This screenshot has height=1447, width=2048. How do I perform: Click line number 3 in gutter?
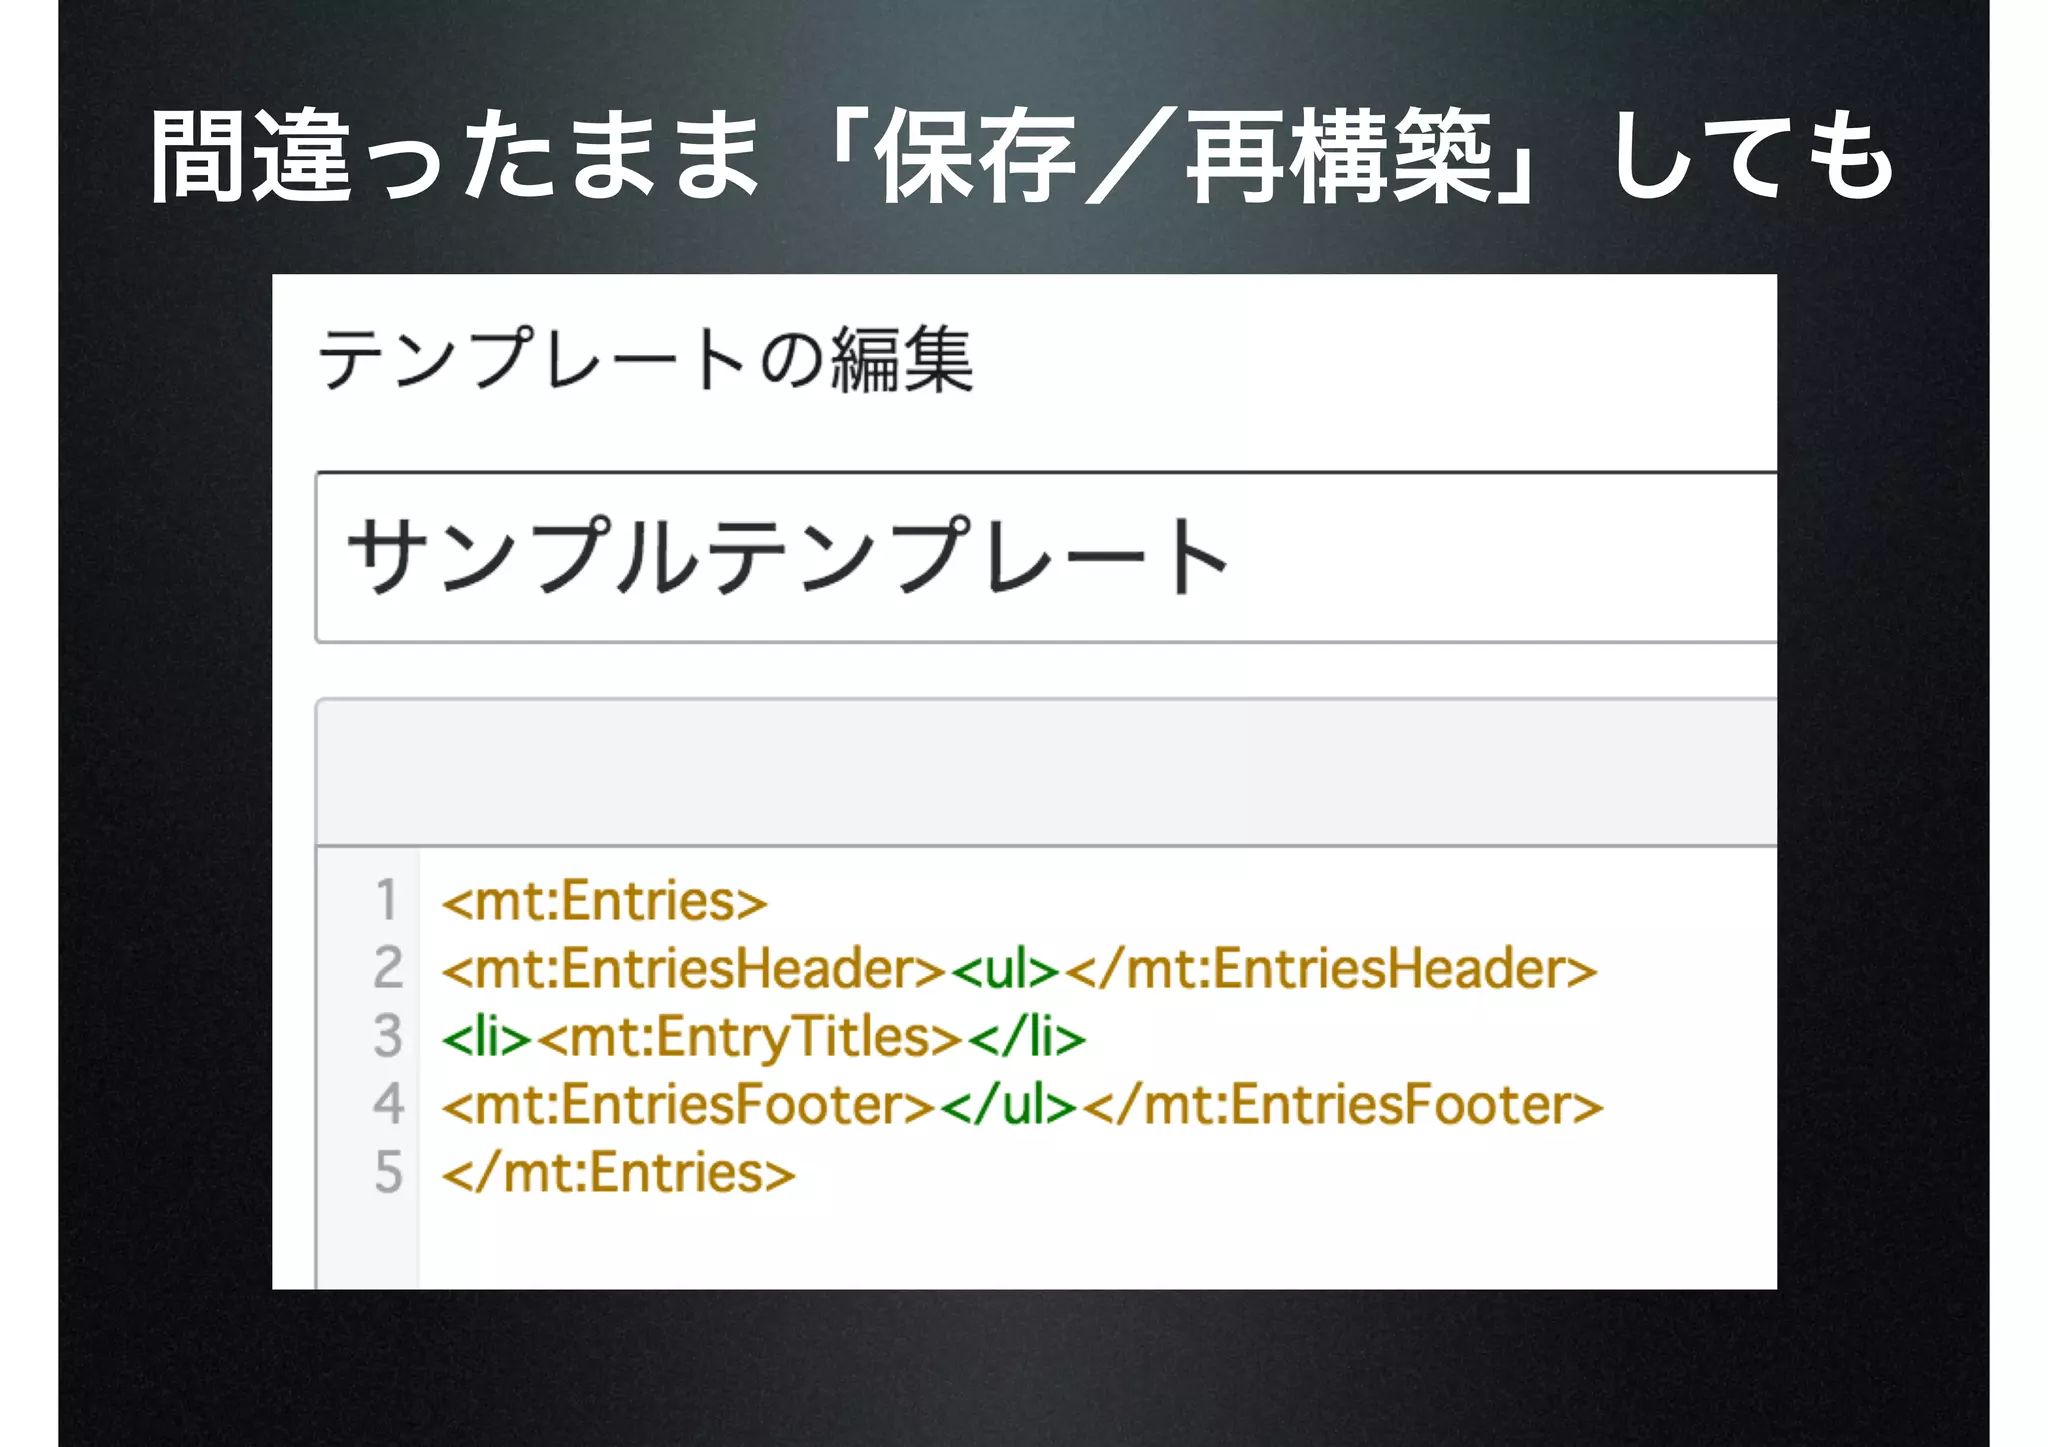[x=387, y=1036]
